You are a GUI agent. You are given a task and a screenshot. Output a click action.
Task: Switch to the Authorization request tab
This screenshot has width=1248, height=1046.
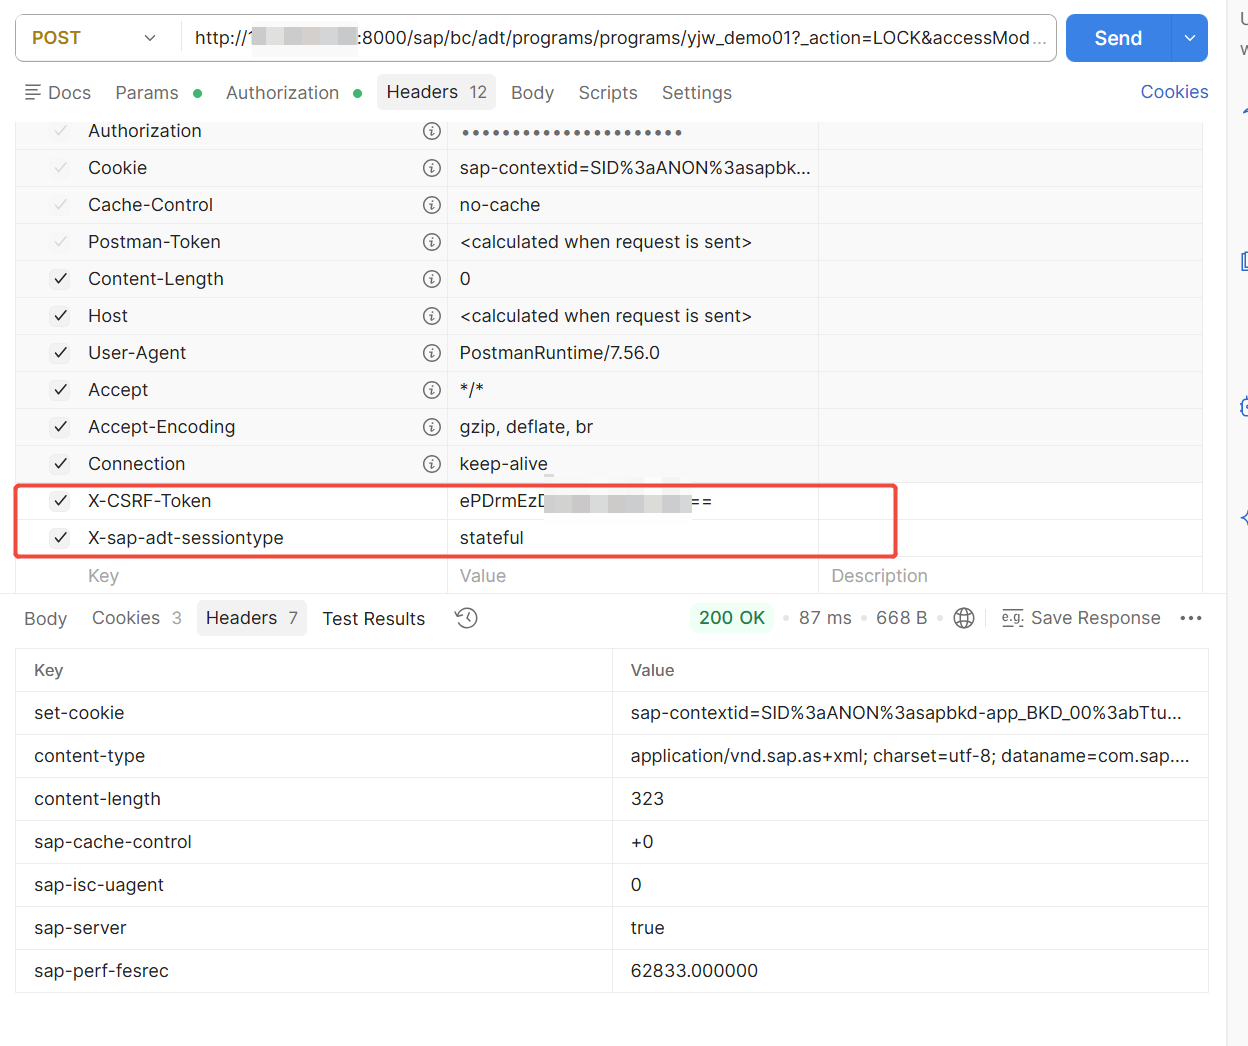[282, 93]
